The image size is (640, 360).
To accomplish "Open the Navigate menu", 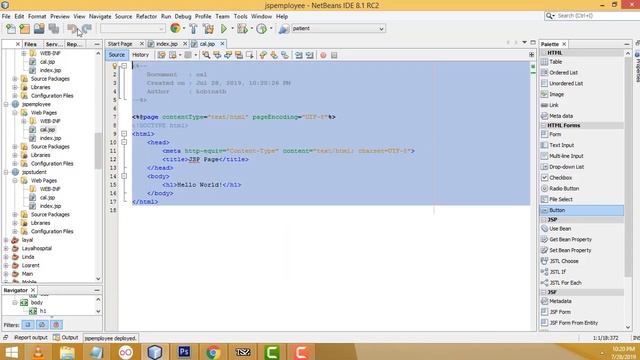I will (x=100, y=16).
